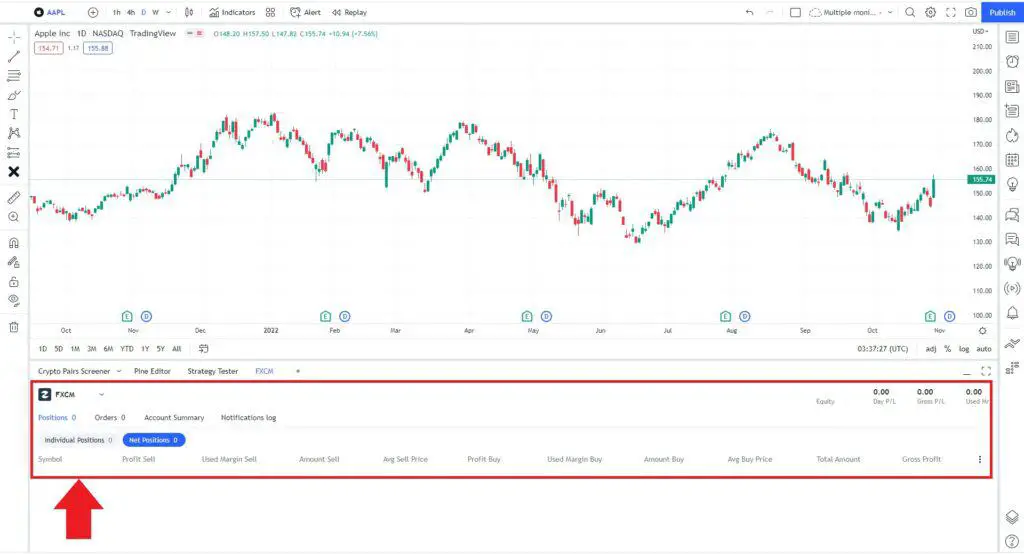1024x555 pixels.
Task: Switch to the Pine Editor tab
Action: click(x=152, y=372)
